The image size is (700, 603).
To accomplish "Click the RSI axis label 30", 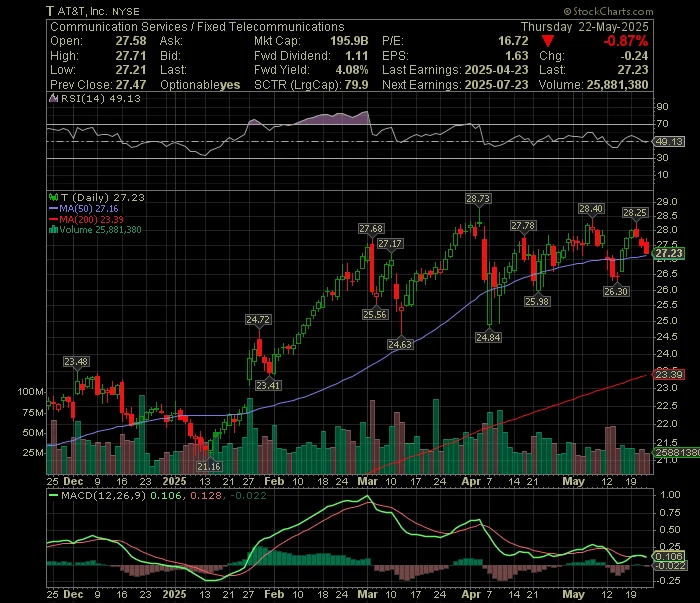I will click(662, 158).
